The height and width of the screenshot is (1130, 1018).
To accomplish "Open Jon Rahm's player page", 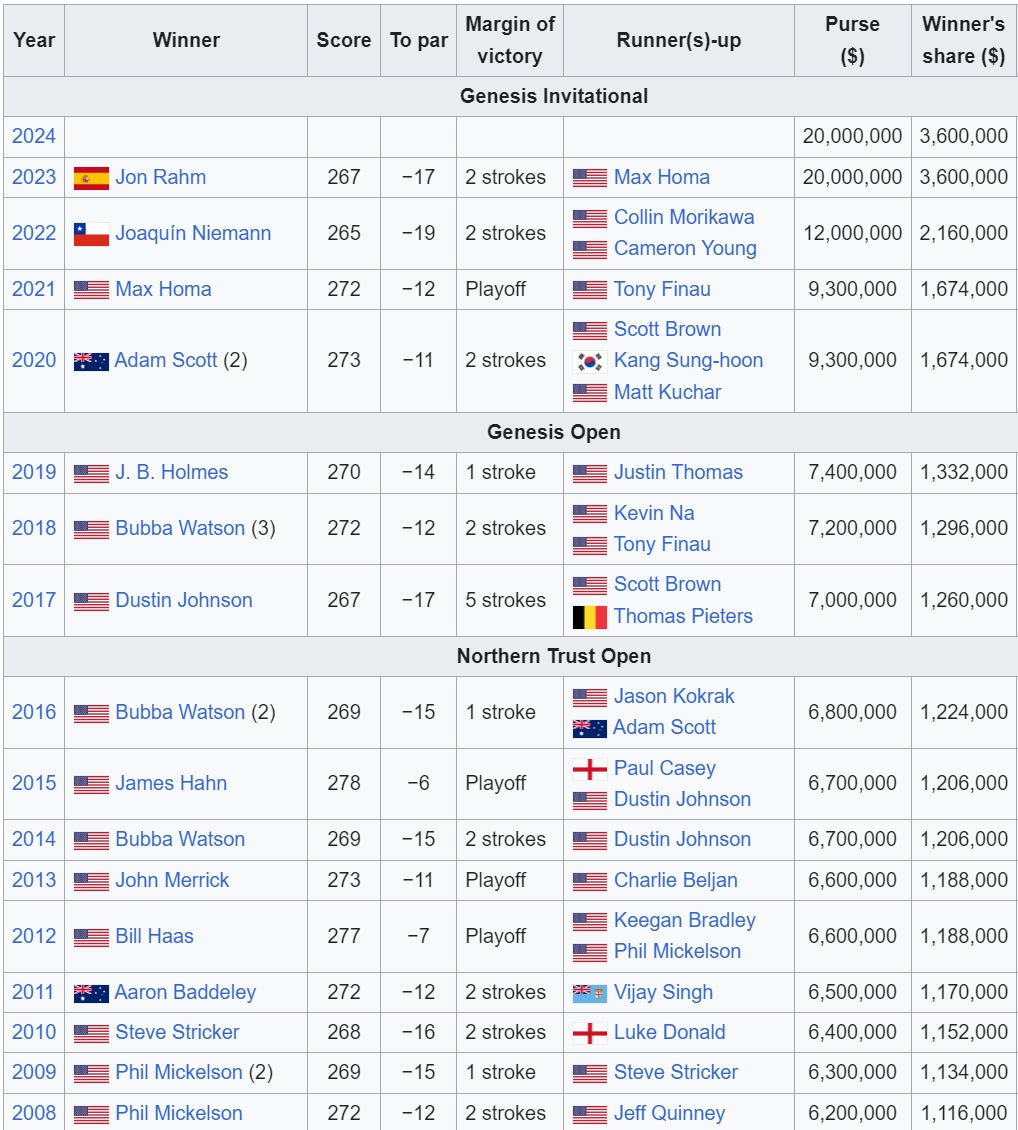I will click(160, 177).
